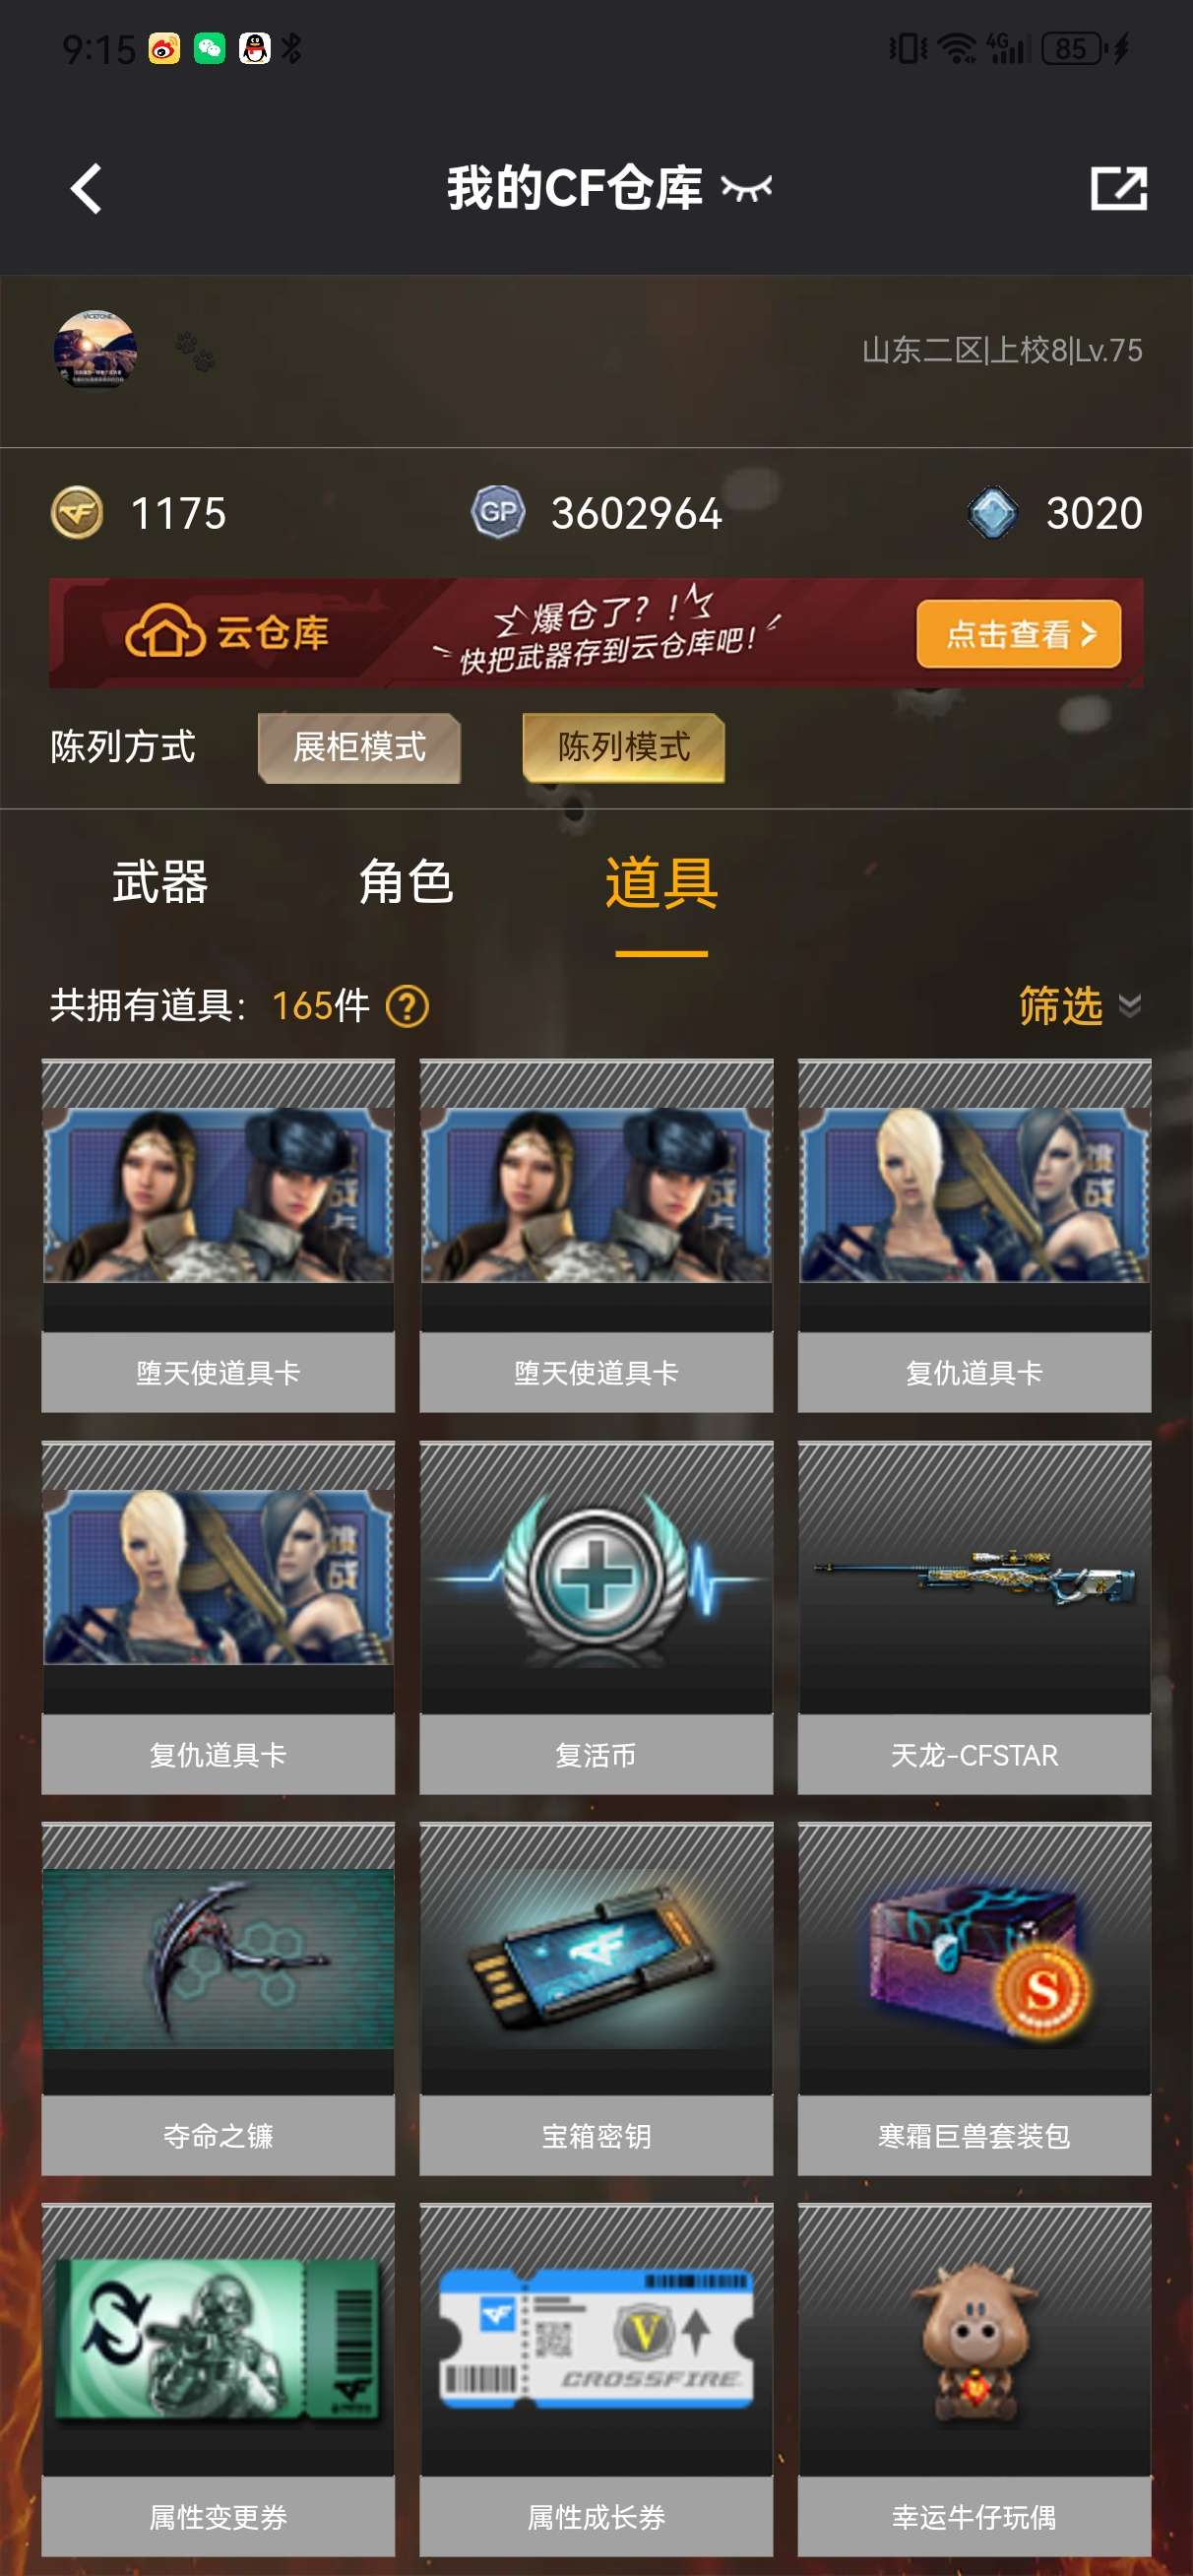Open the 幸运牛仔玩偶 item
This screenshot has height=2576, width=1193.
click(x=974, y=2379)
